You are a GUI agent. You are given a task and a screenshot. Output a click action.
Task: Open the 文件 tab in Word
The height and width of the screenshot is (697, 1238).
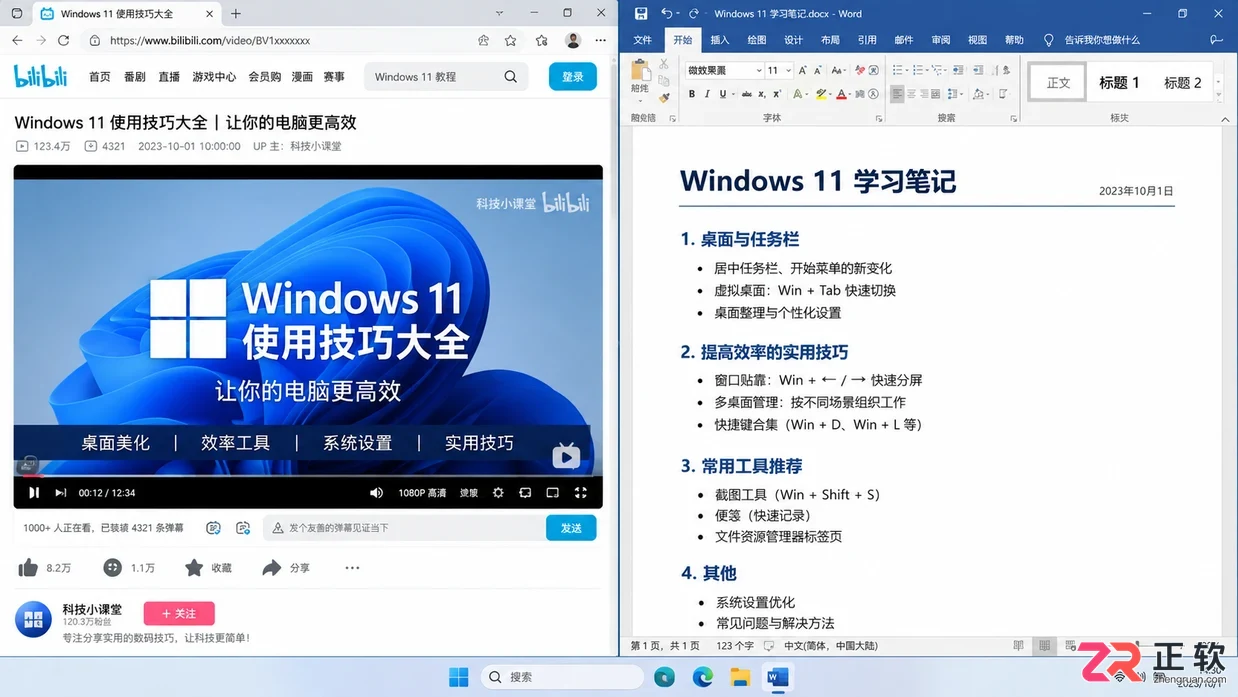(642, 40)
